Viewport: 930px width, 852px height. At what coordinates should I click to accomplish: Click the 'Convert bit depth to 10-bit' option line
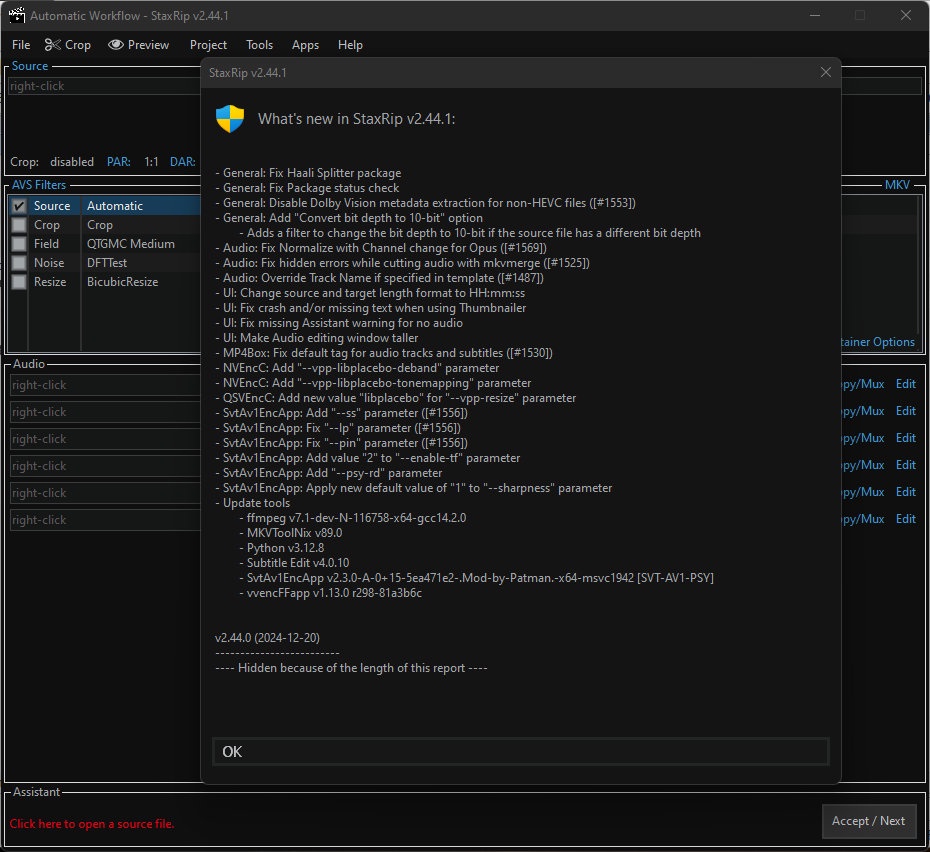click(349, 218)
